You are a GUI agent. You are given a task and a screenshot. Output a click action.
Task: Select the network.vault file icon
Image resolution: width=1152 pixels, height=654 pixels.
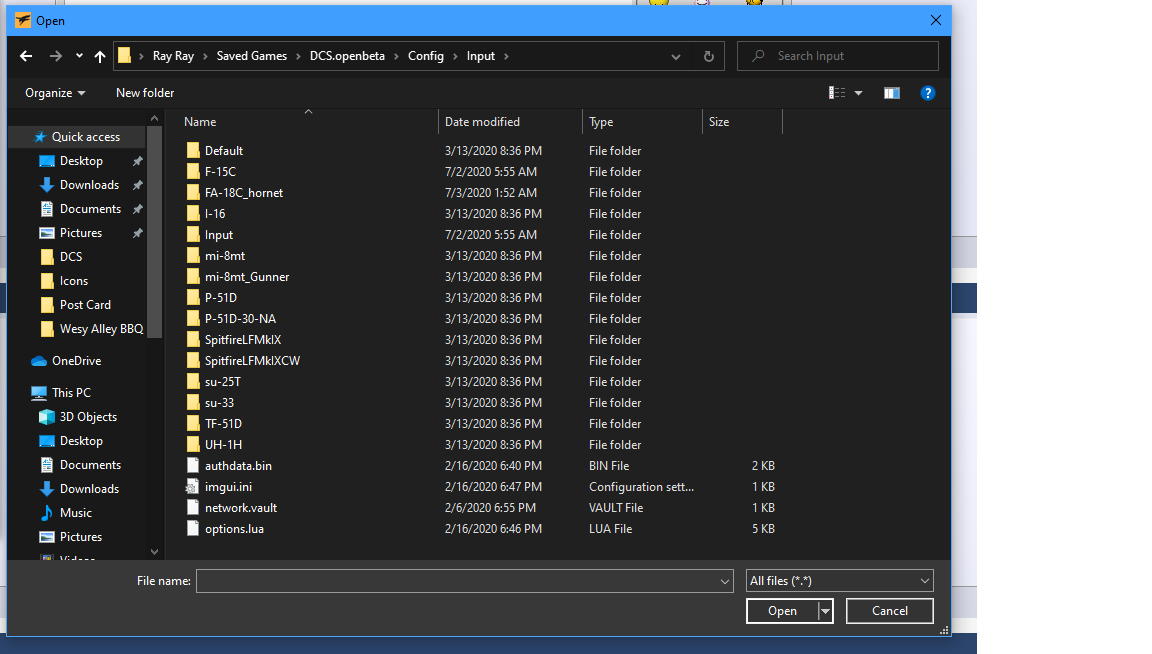pos(193,508)
